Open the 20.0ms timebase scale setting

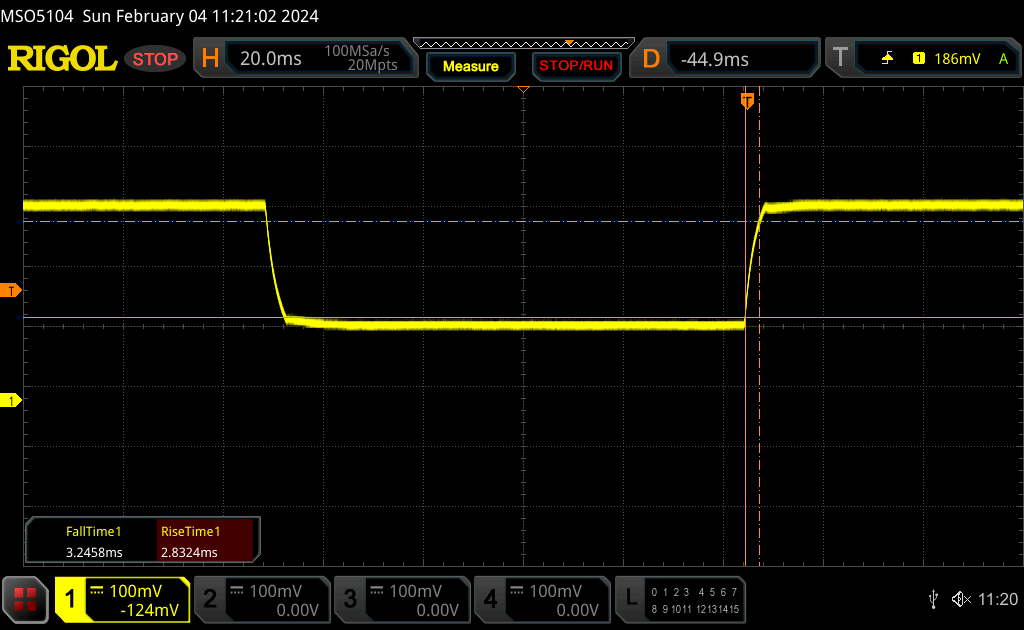(270, 59)
